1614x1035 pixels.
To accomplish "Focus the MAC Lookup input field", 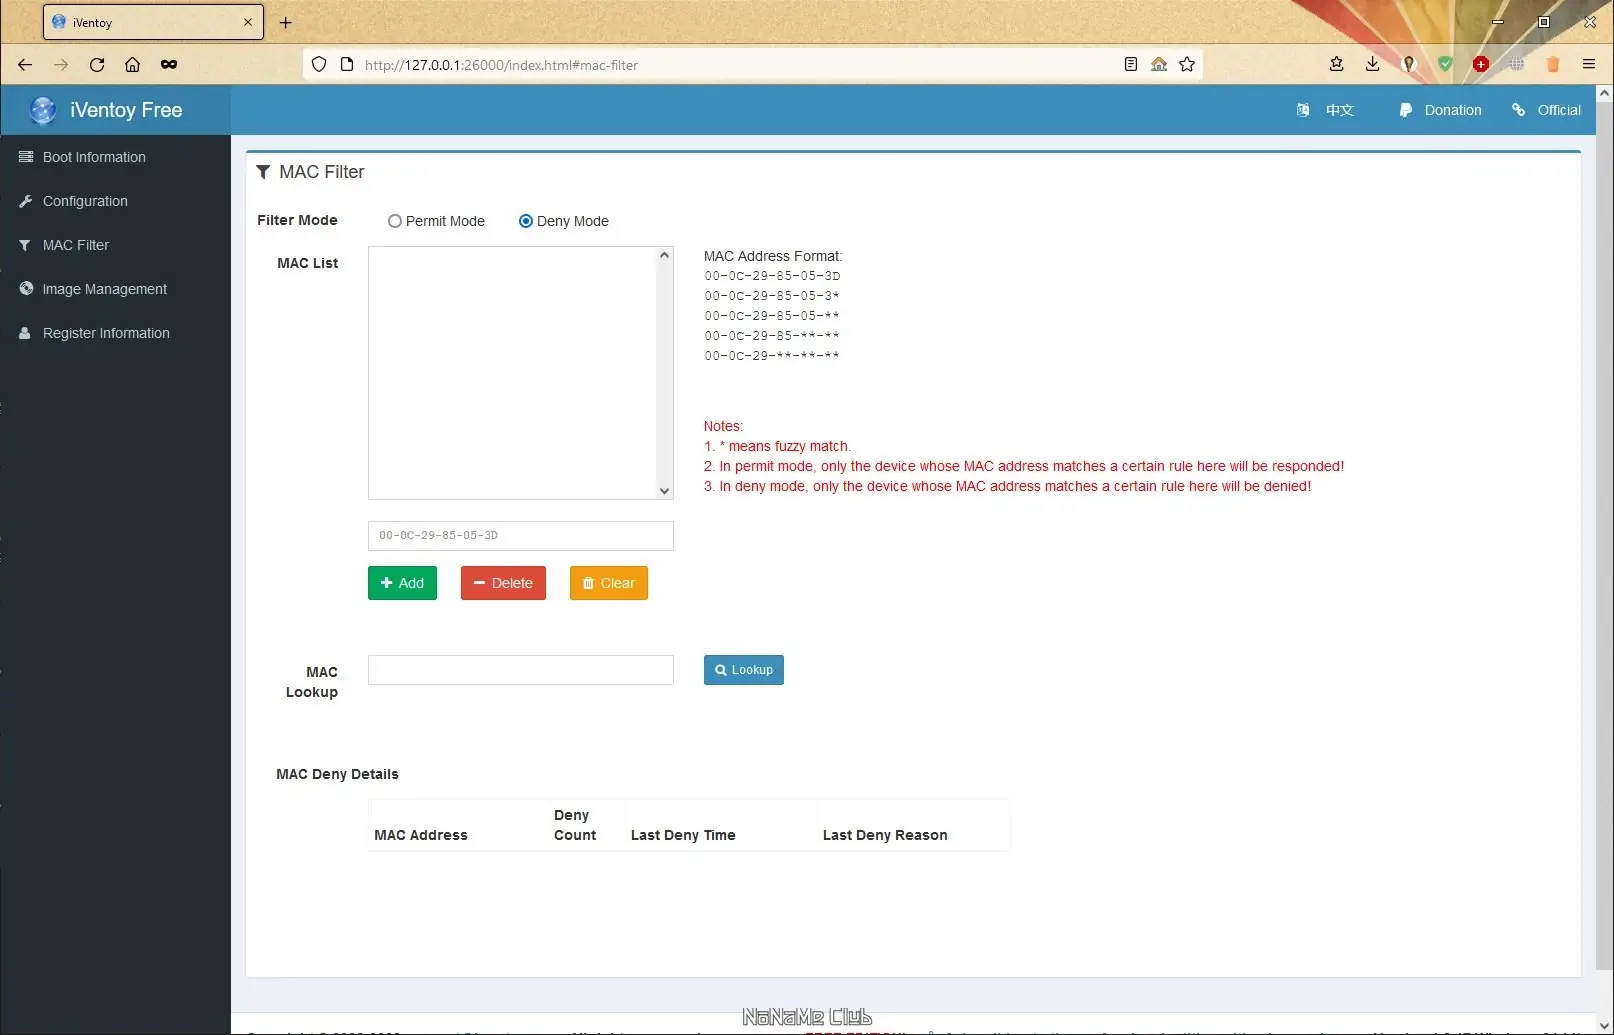I will click(521, 670).
